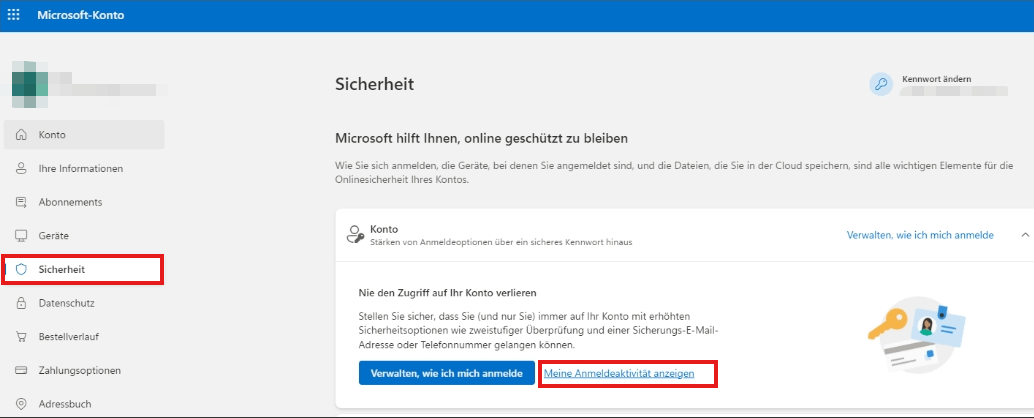
Task: Select the Sicherheit sidebar item
Action: coord(83,270)
